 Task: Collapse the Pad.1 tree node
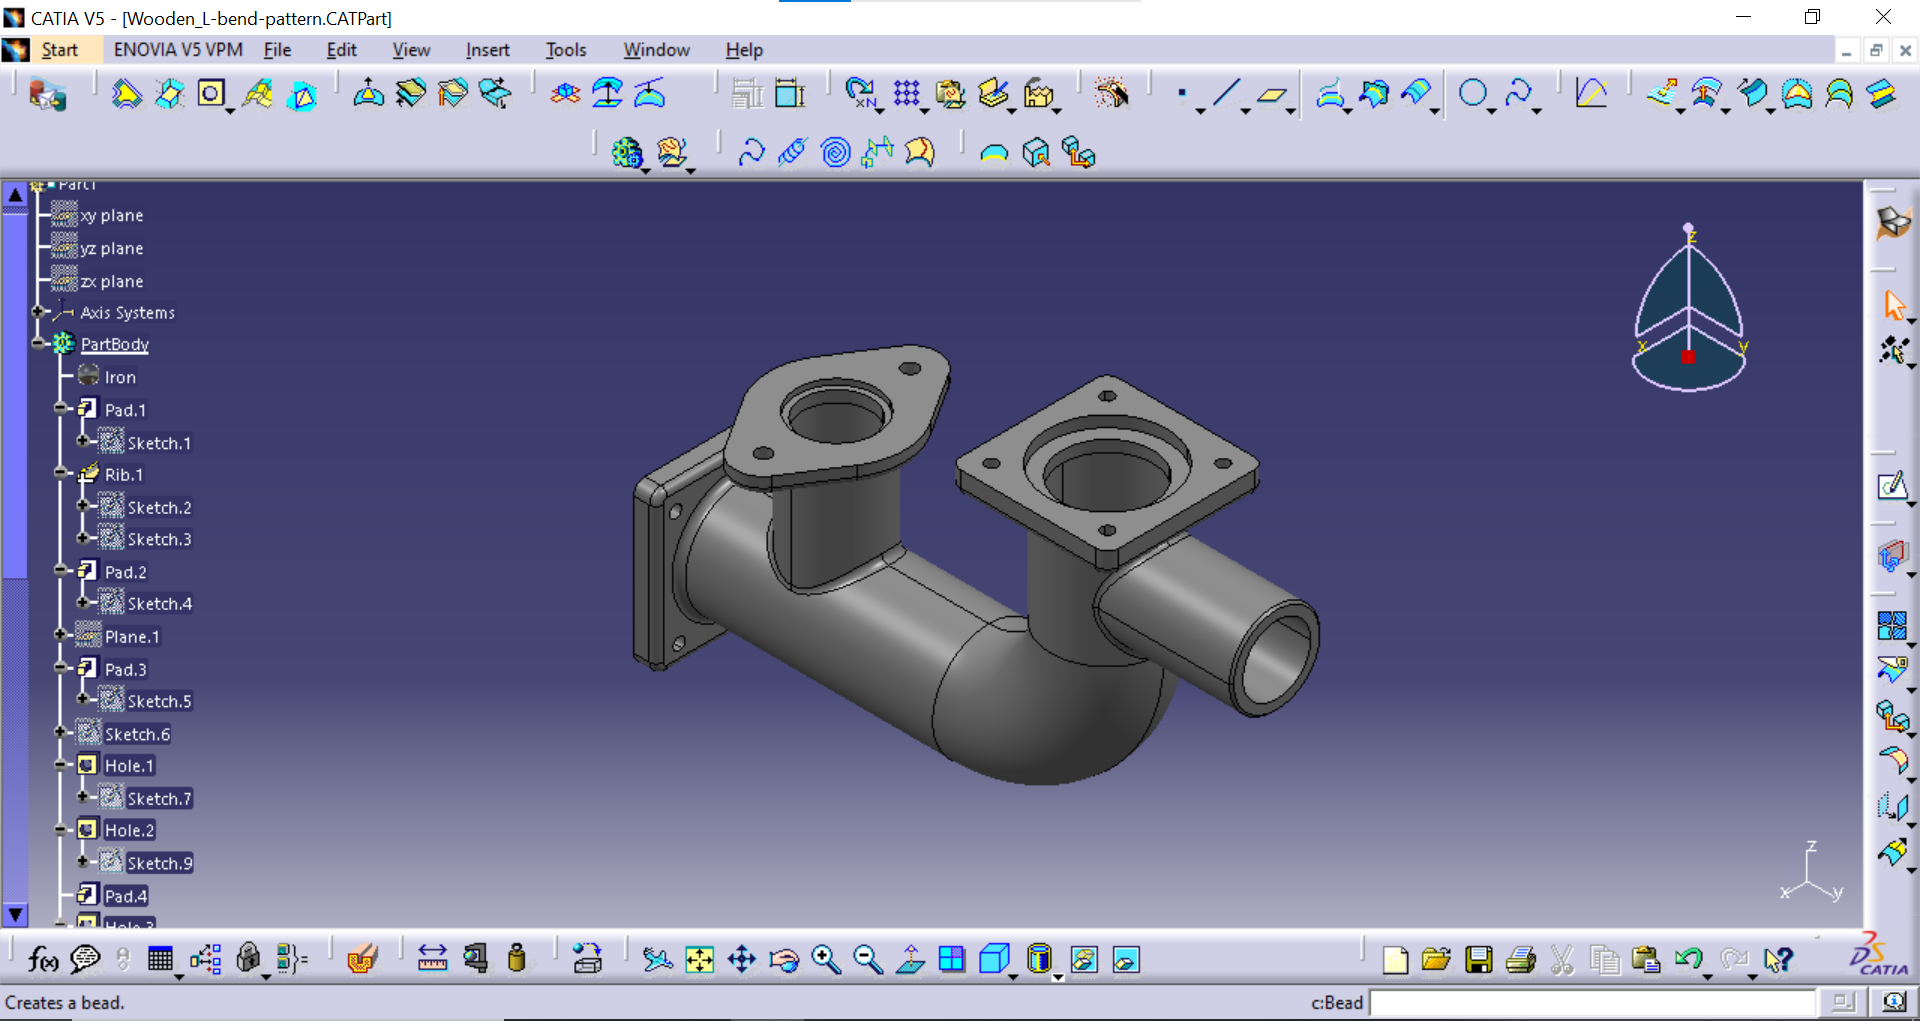click(61, 408)
